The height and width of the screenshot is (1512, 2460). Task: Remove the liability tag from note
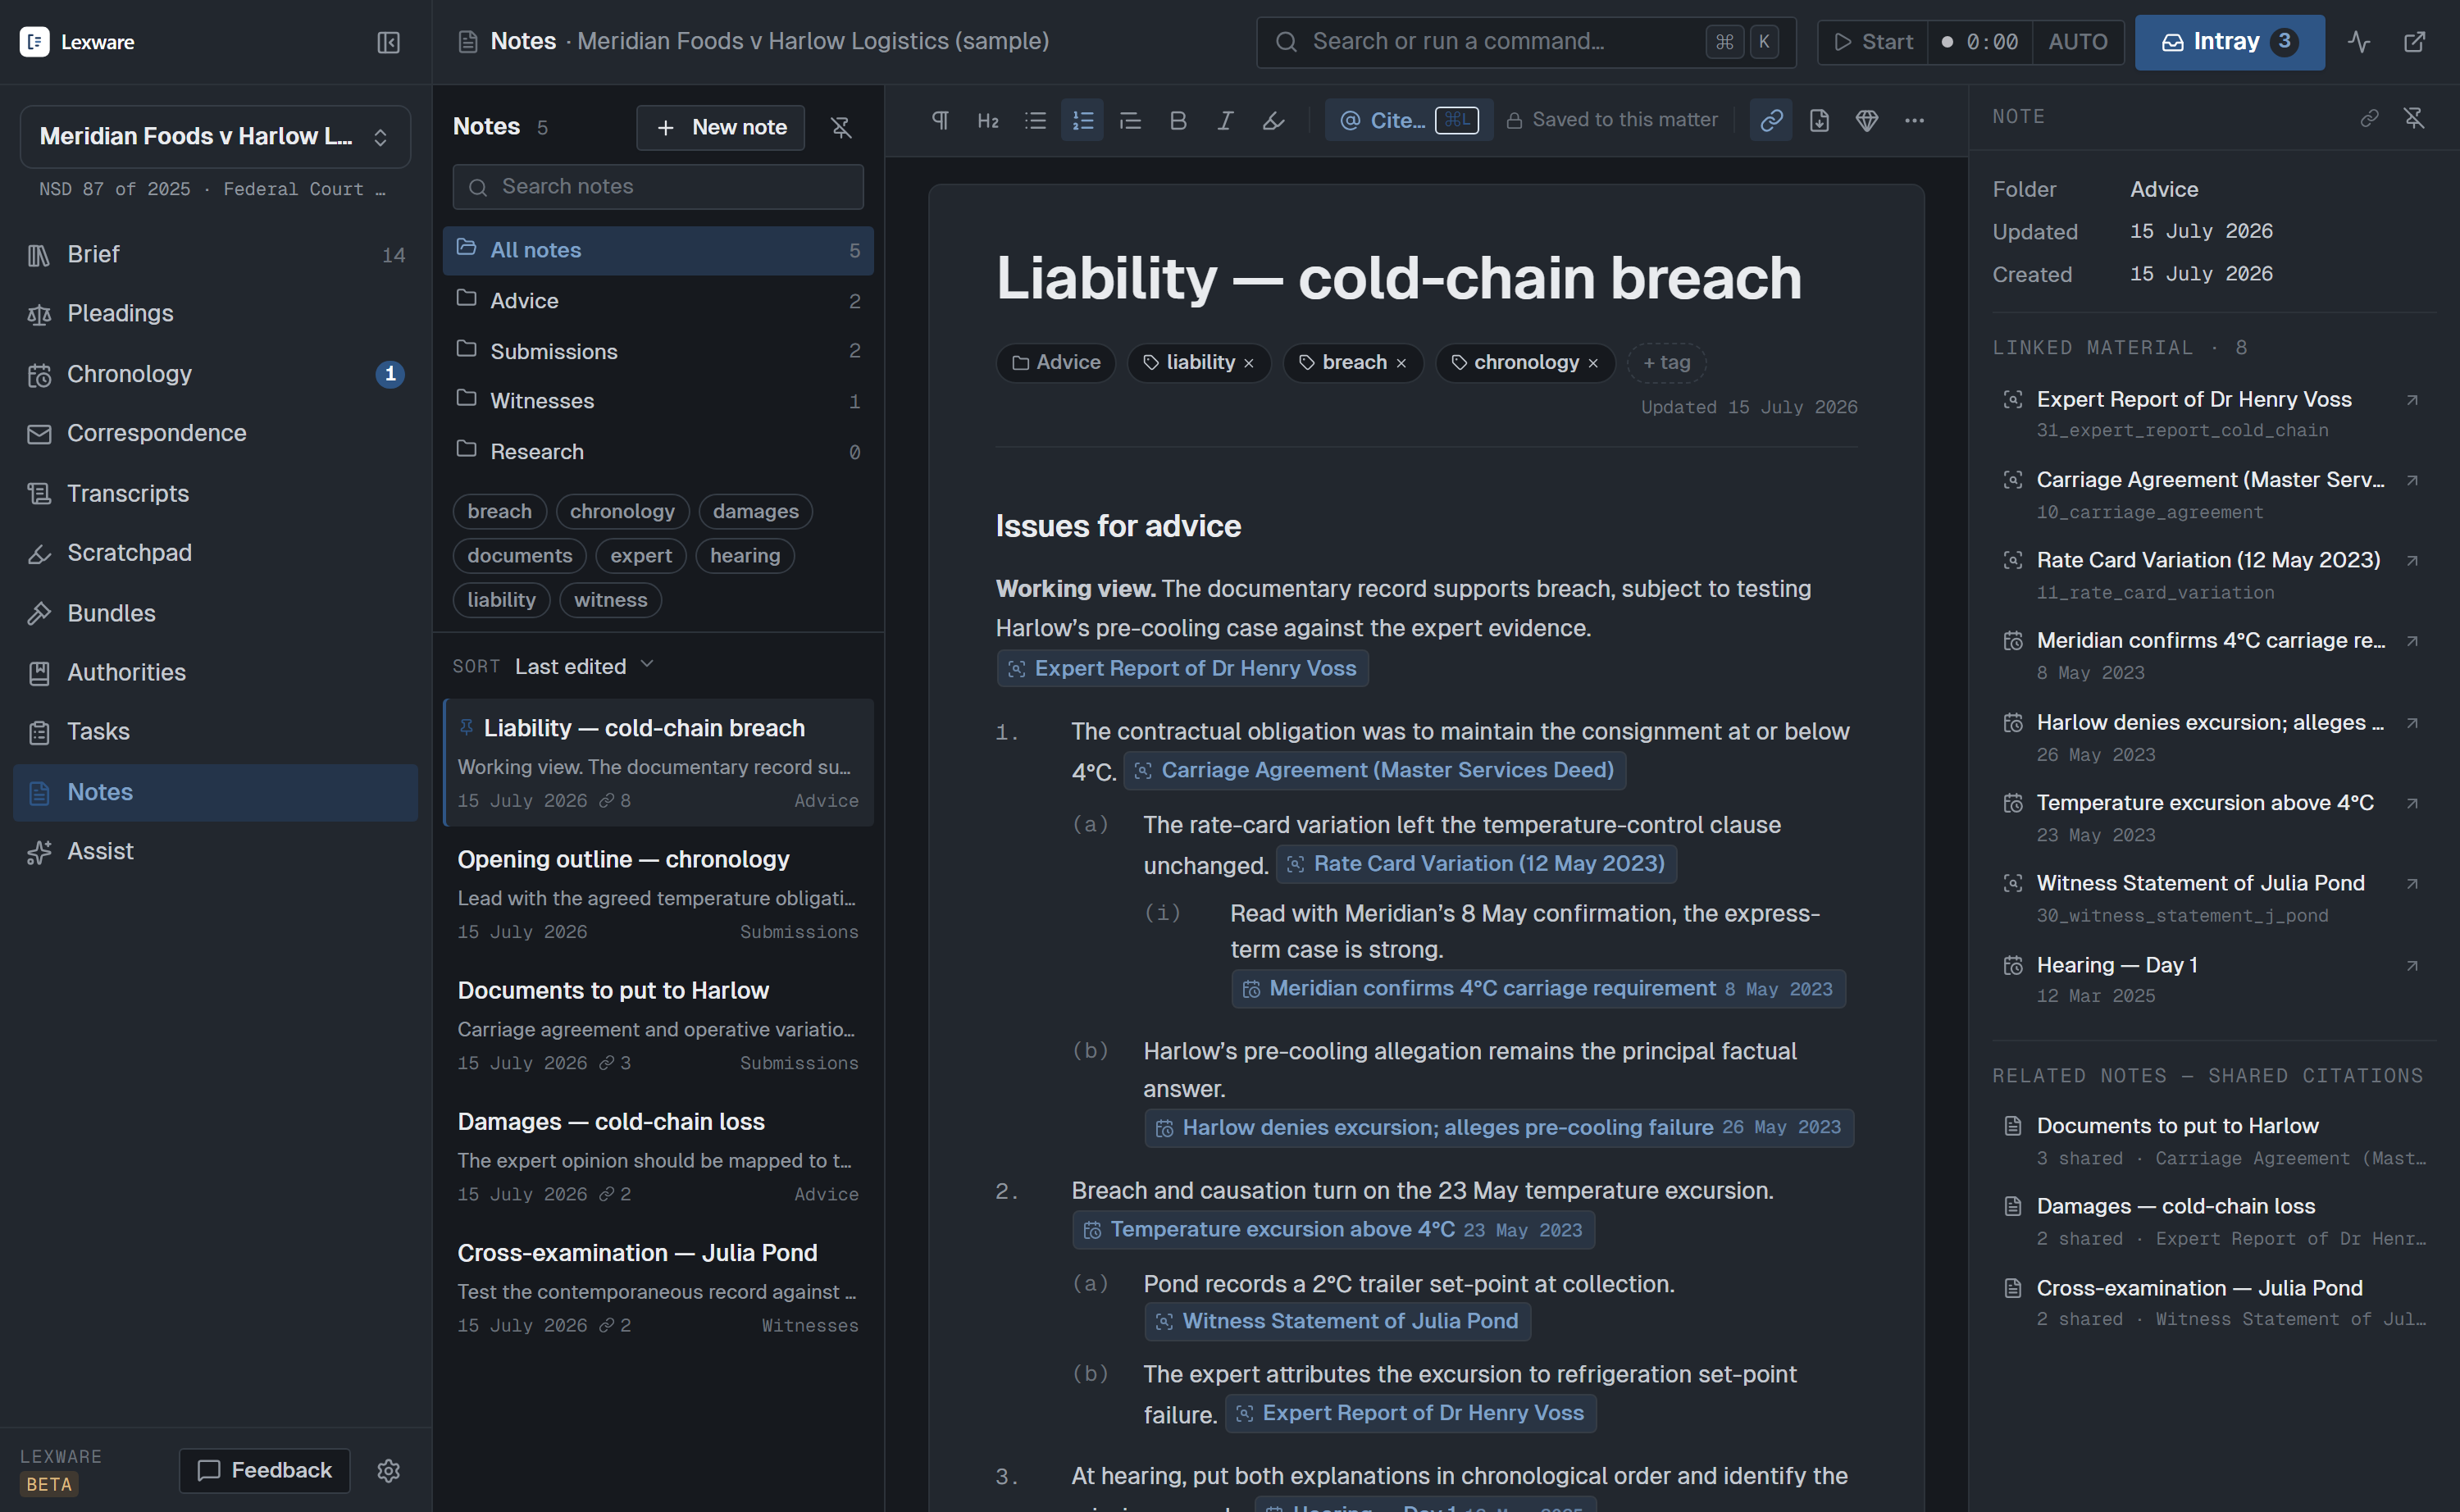point(1249,363)
